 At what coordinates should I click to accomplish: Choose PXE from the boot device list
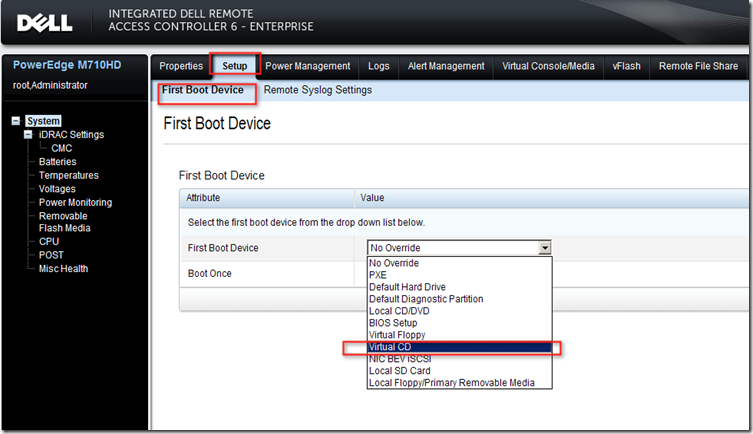460,275
